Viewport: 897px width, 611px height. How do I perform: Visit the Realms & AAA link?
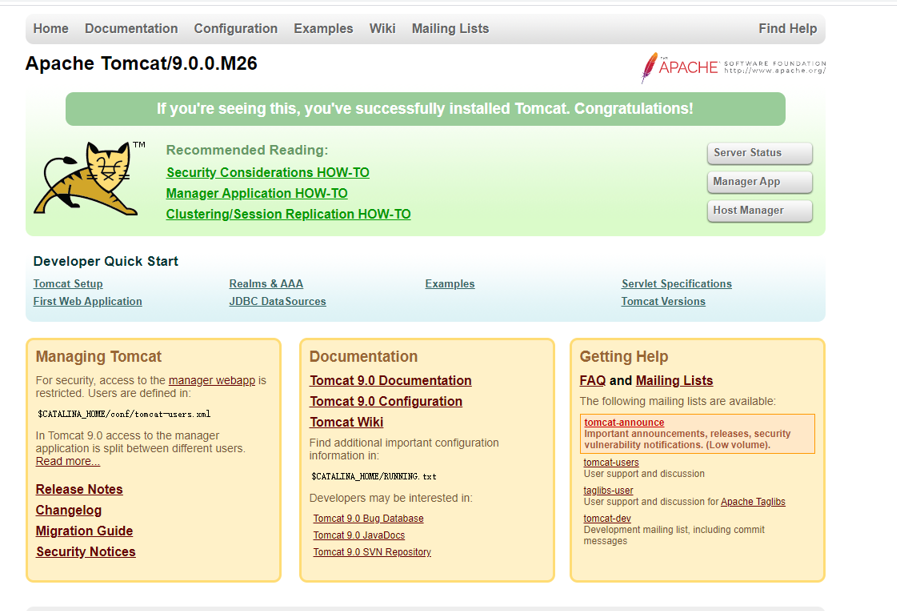coord(266,284)
